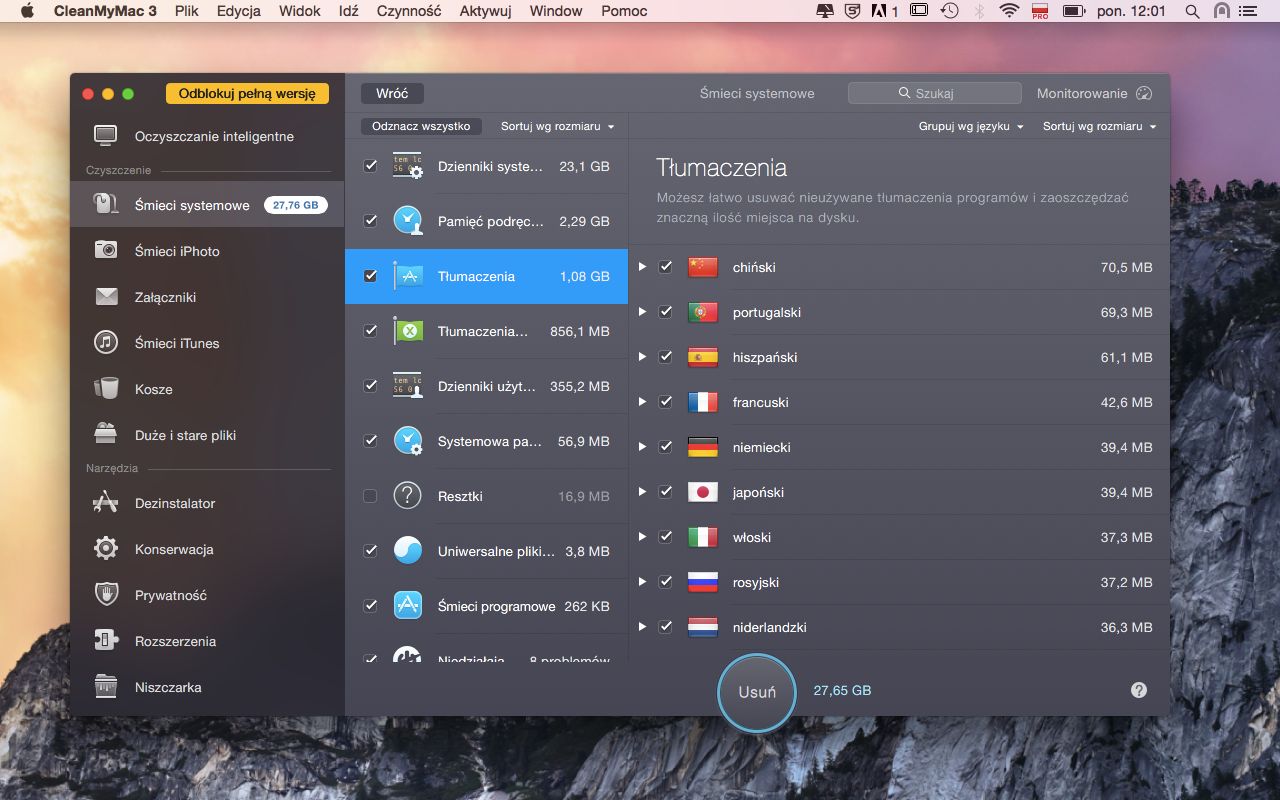This screenshot has height=800, width=1280.
Task: Click the Dzienniki systemowe log icon
Action: [x=407, y=166]
